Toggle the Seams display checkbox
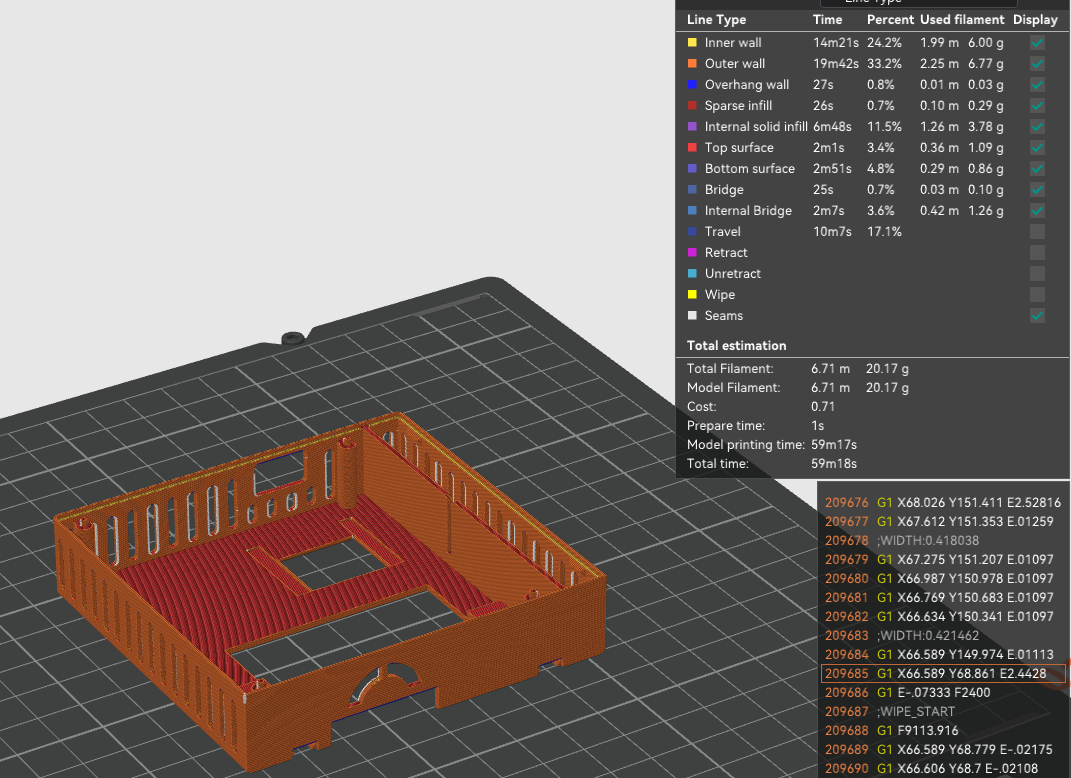1071x778 pixels. [1037, 316]
